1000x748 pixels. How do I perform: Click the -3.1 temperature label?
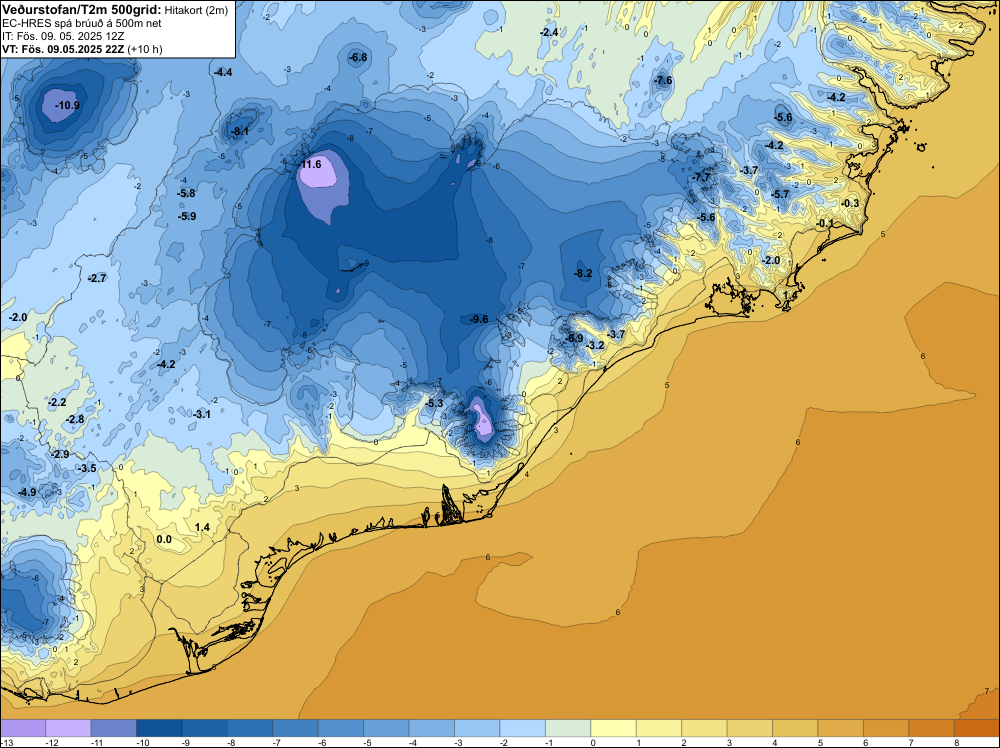(x=202, y=414)
